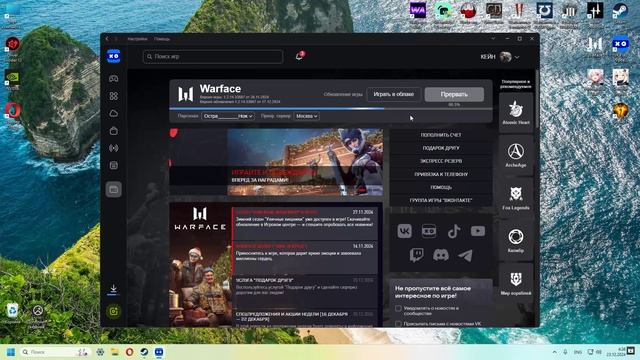Open the Москва server dropdown

pos(307,116)
